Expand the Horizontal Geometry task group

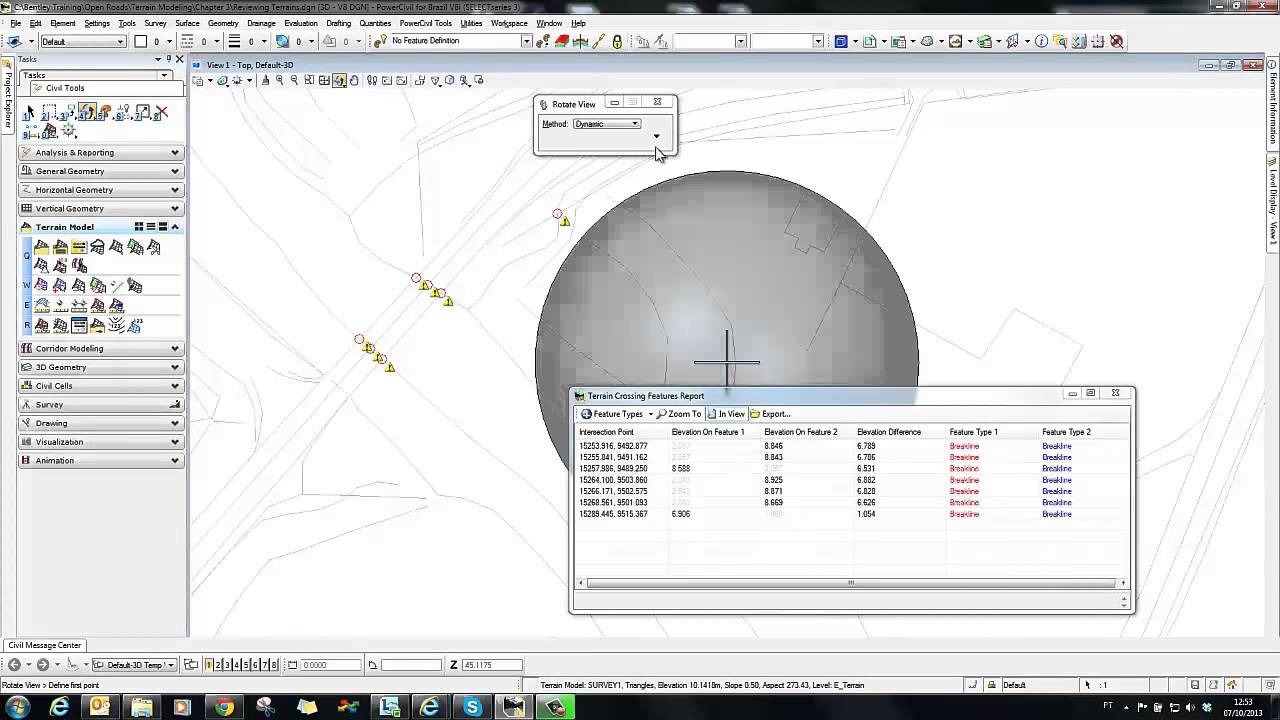click(x=100, y=190)
